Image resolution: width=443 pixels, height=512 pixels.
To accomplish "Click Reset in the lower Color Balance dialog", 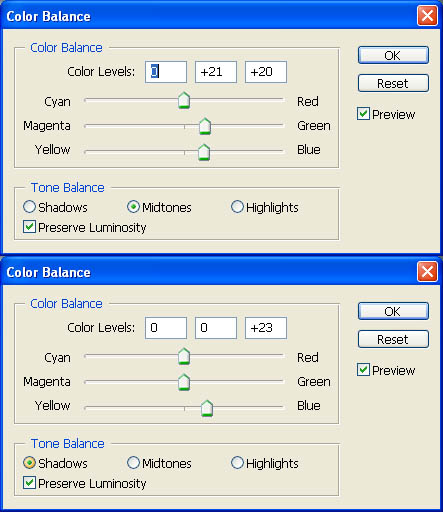I will coord(393,339).
